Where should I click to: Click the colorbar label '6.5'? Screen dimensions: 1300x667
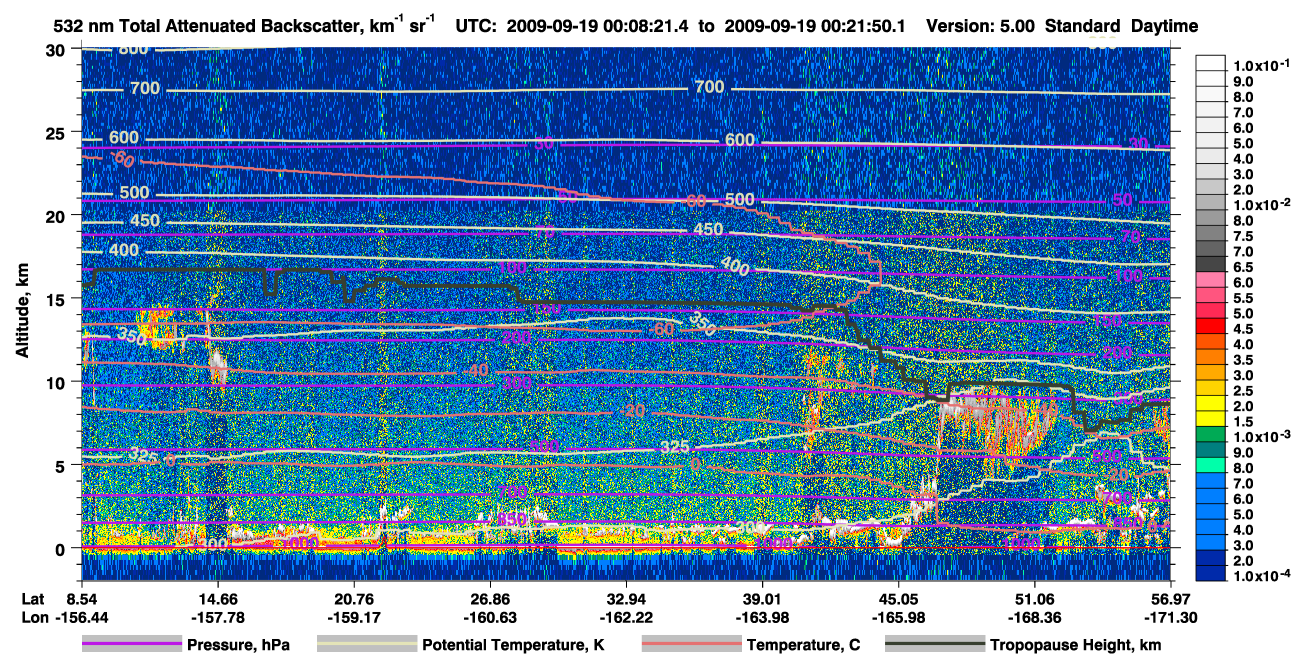(1245, 268)
